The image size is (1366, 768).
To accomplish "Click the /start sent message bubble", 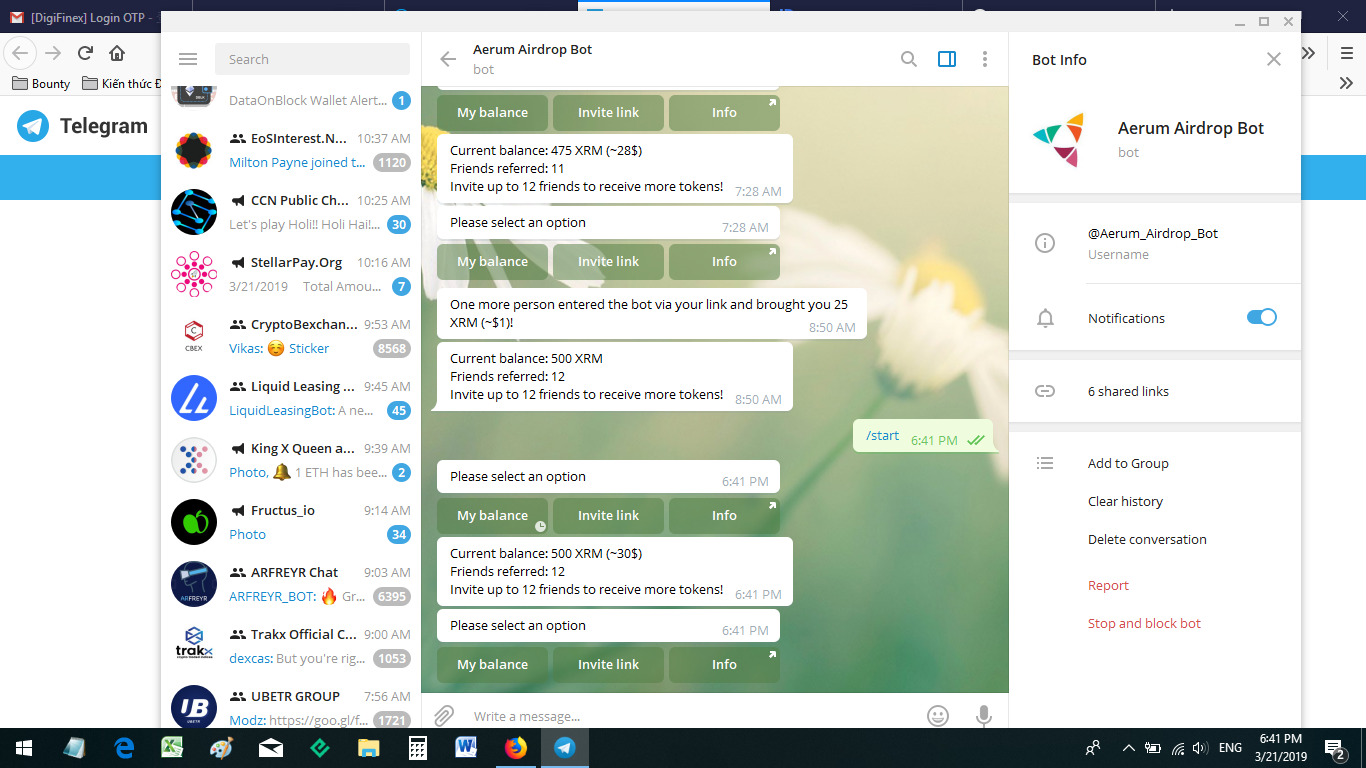I will (923, 436).
